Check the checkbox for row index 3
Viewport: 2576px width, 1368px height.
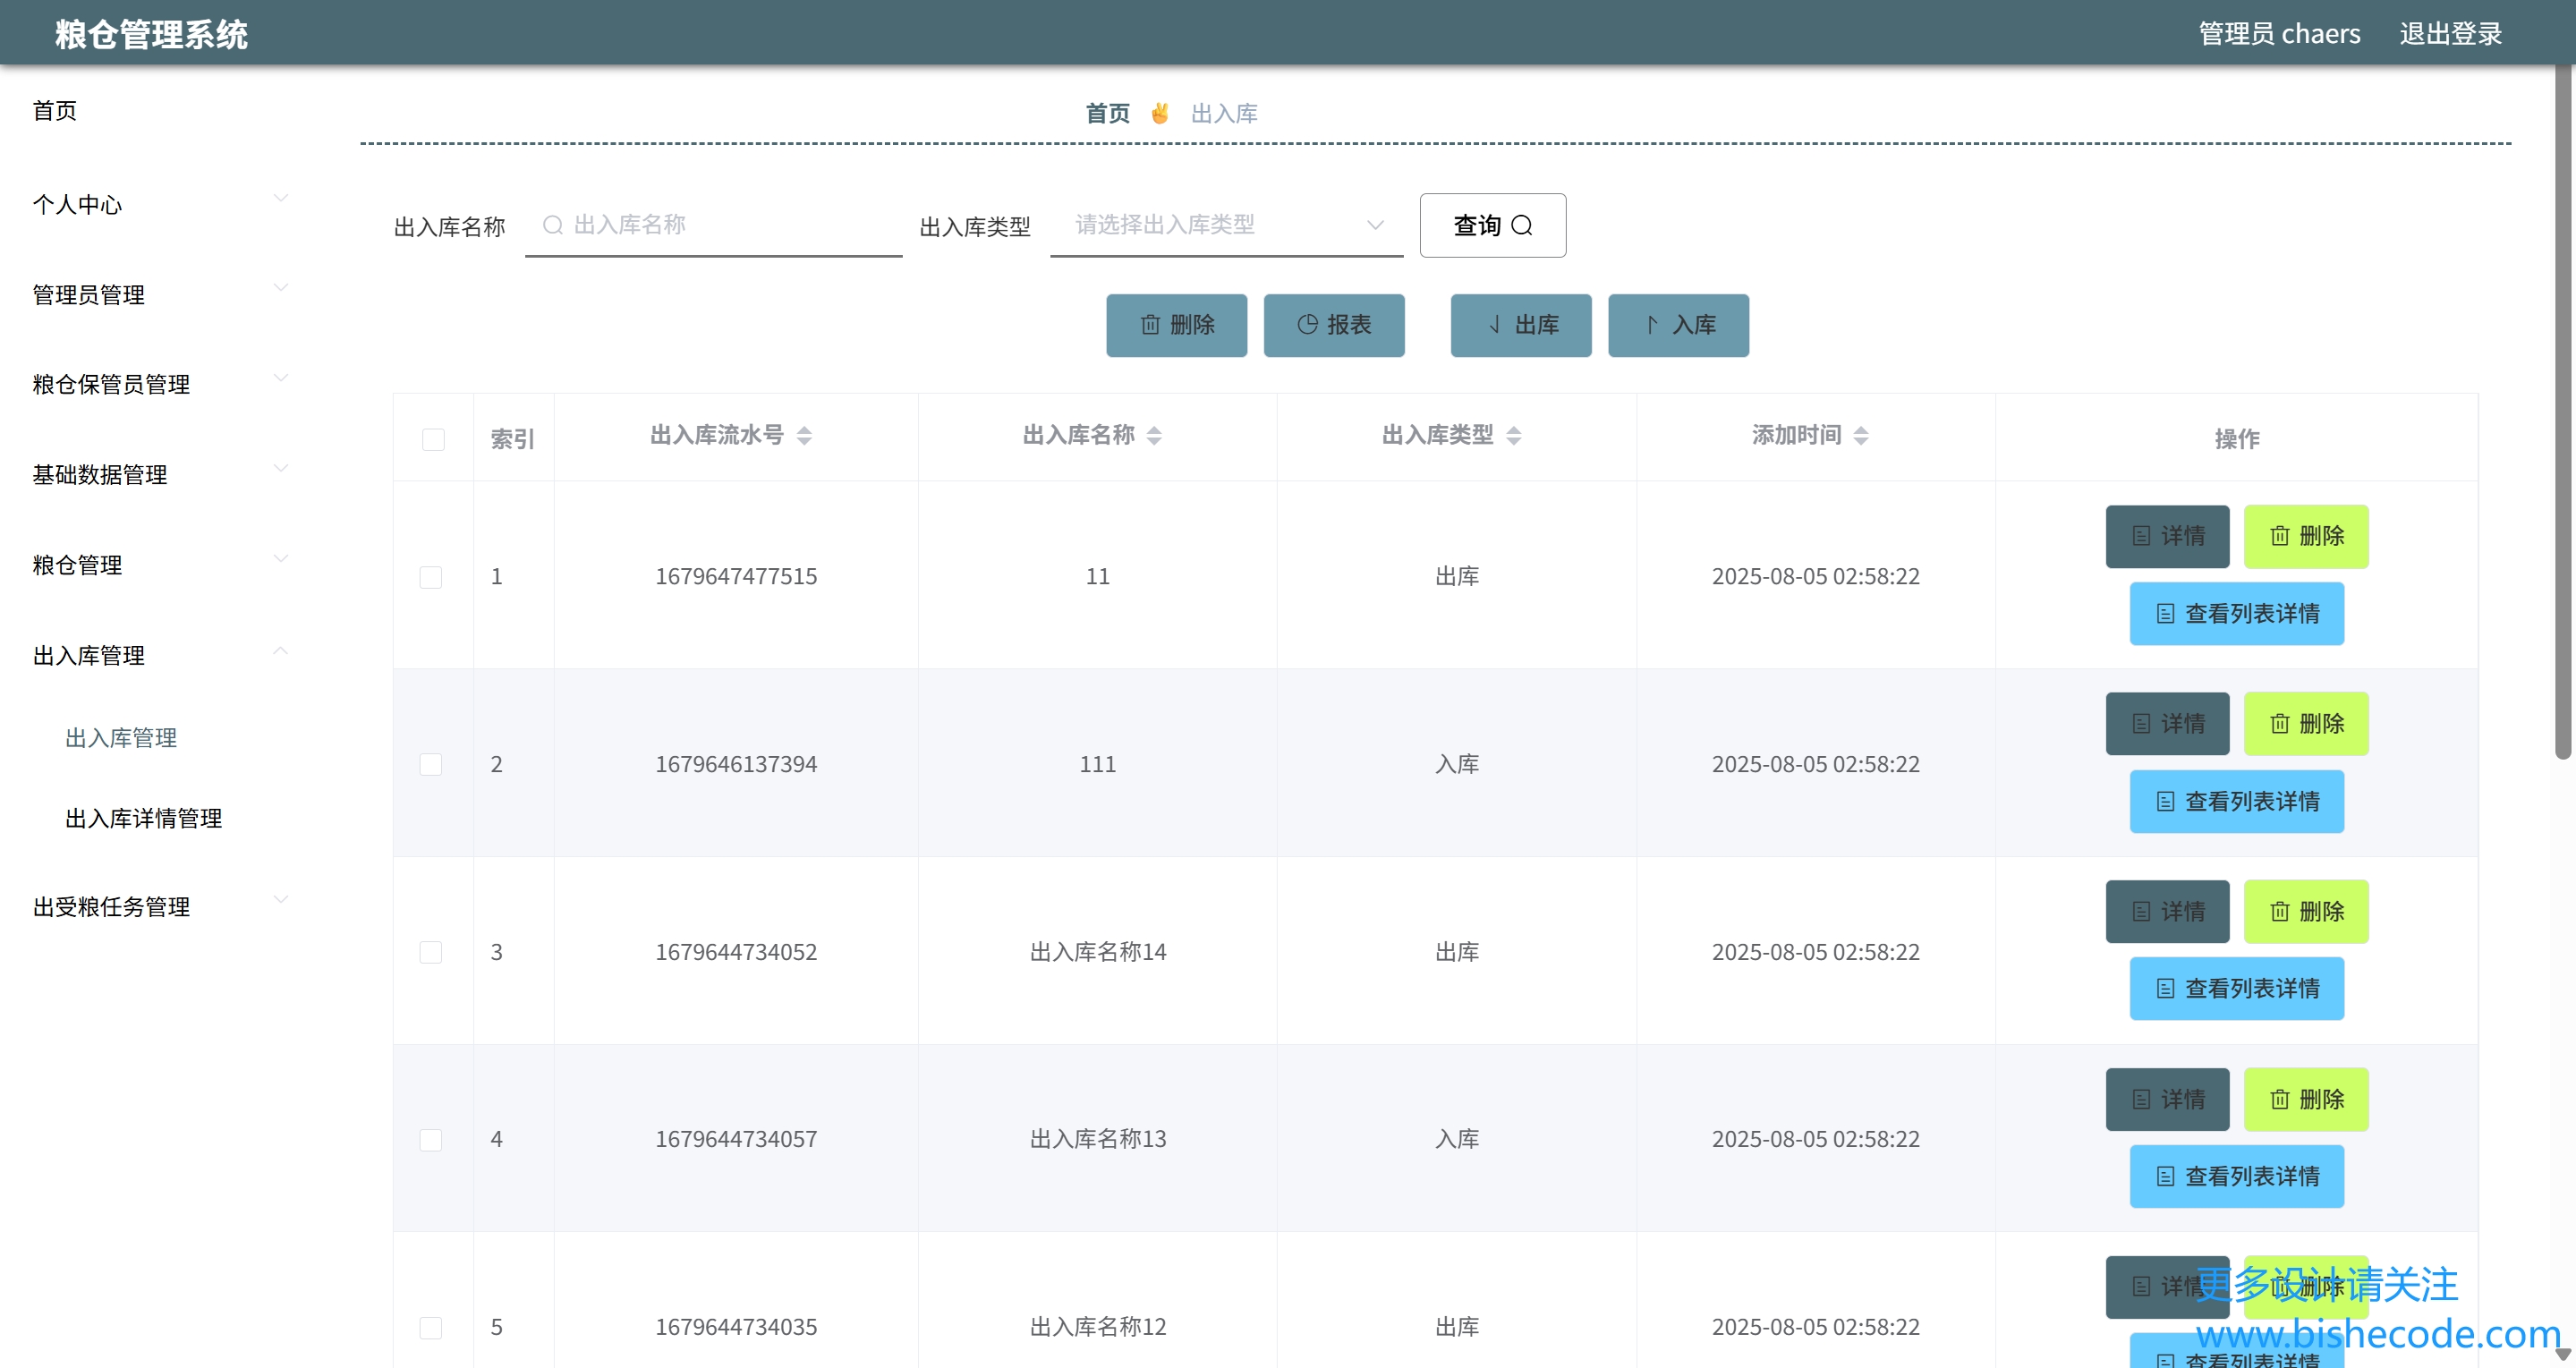(x=431, y=952)
